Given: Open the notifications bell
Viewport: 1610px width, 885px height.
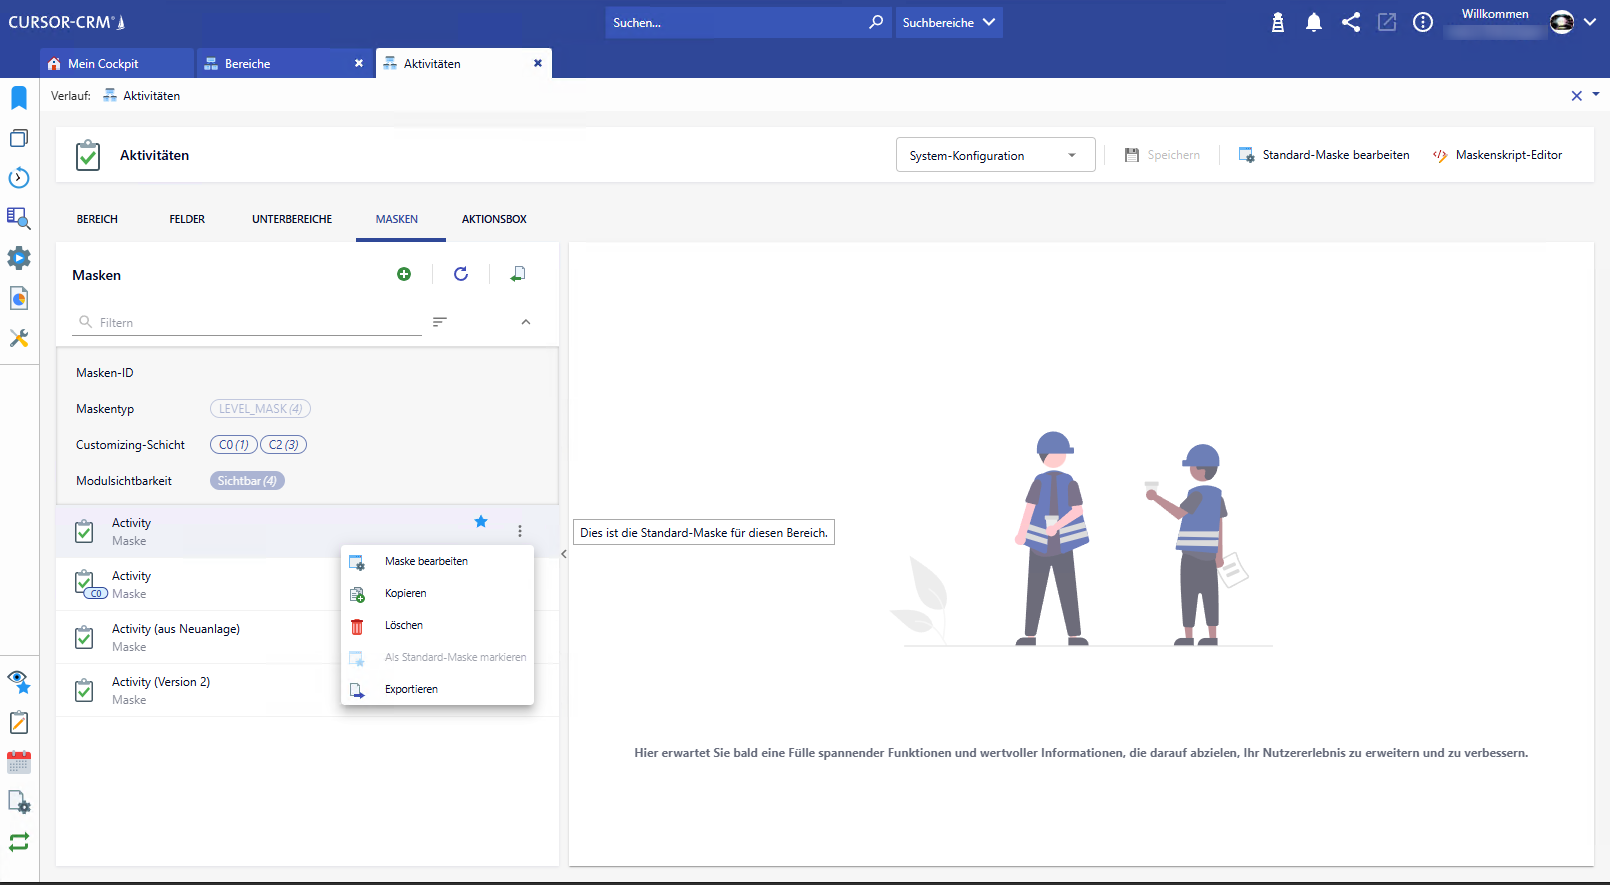Looking at the screenshot, I should (x=1314, y=22).
